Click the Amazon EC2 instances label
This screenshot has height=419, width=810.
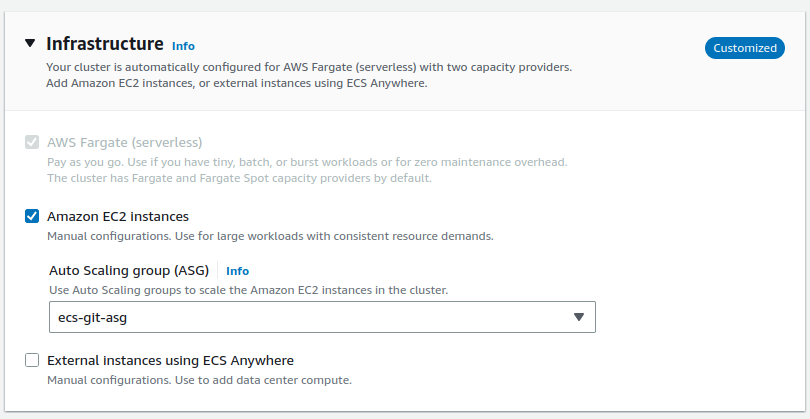[118, 216]
